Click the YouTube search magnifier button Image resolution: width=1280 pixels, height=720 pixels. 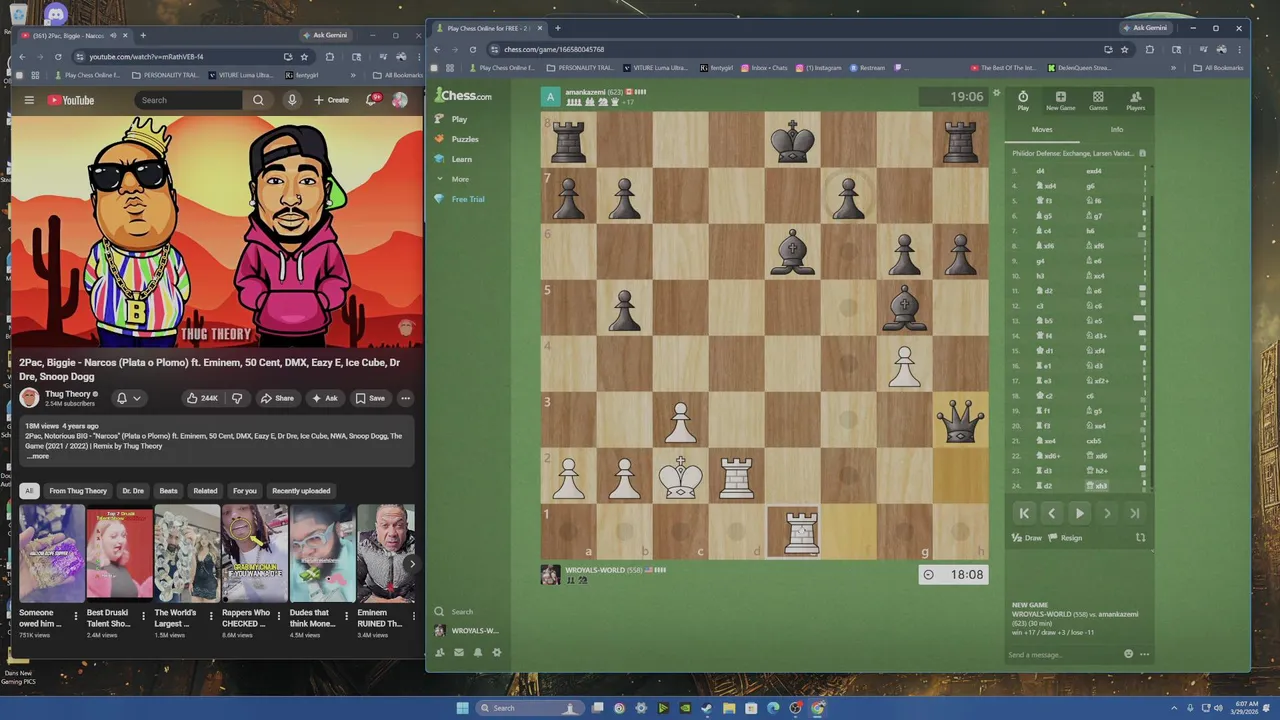[x=258, y=100]
